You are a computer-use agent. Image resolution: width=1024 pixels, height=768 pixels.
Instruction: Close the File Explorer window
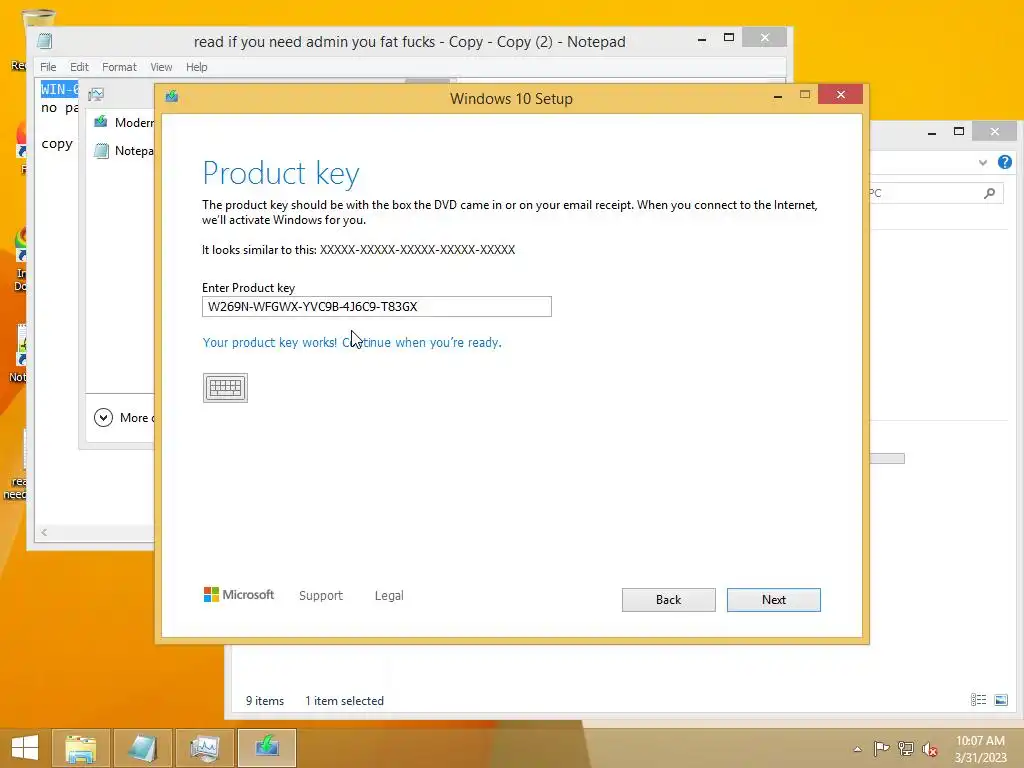(995, 131)
